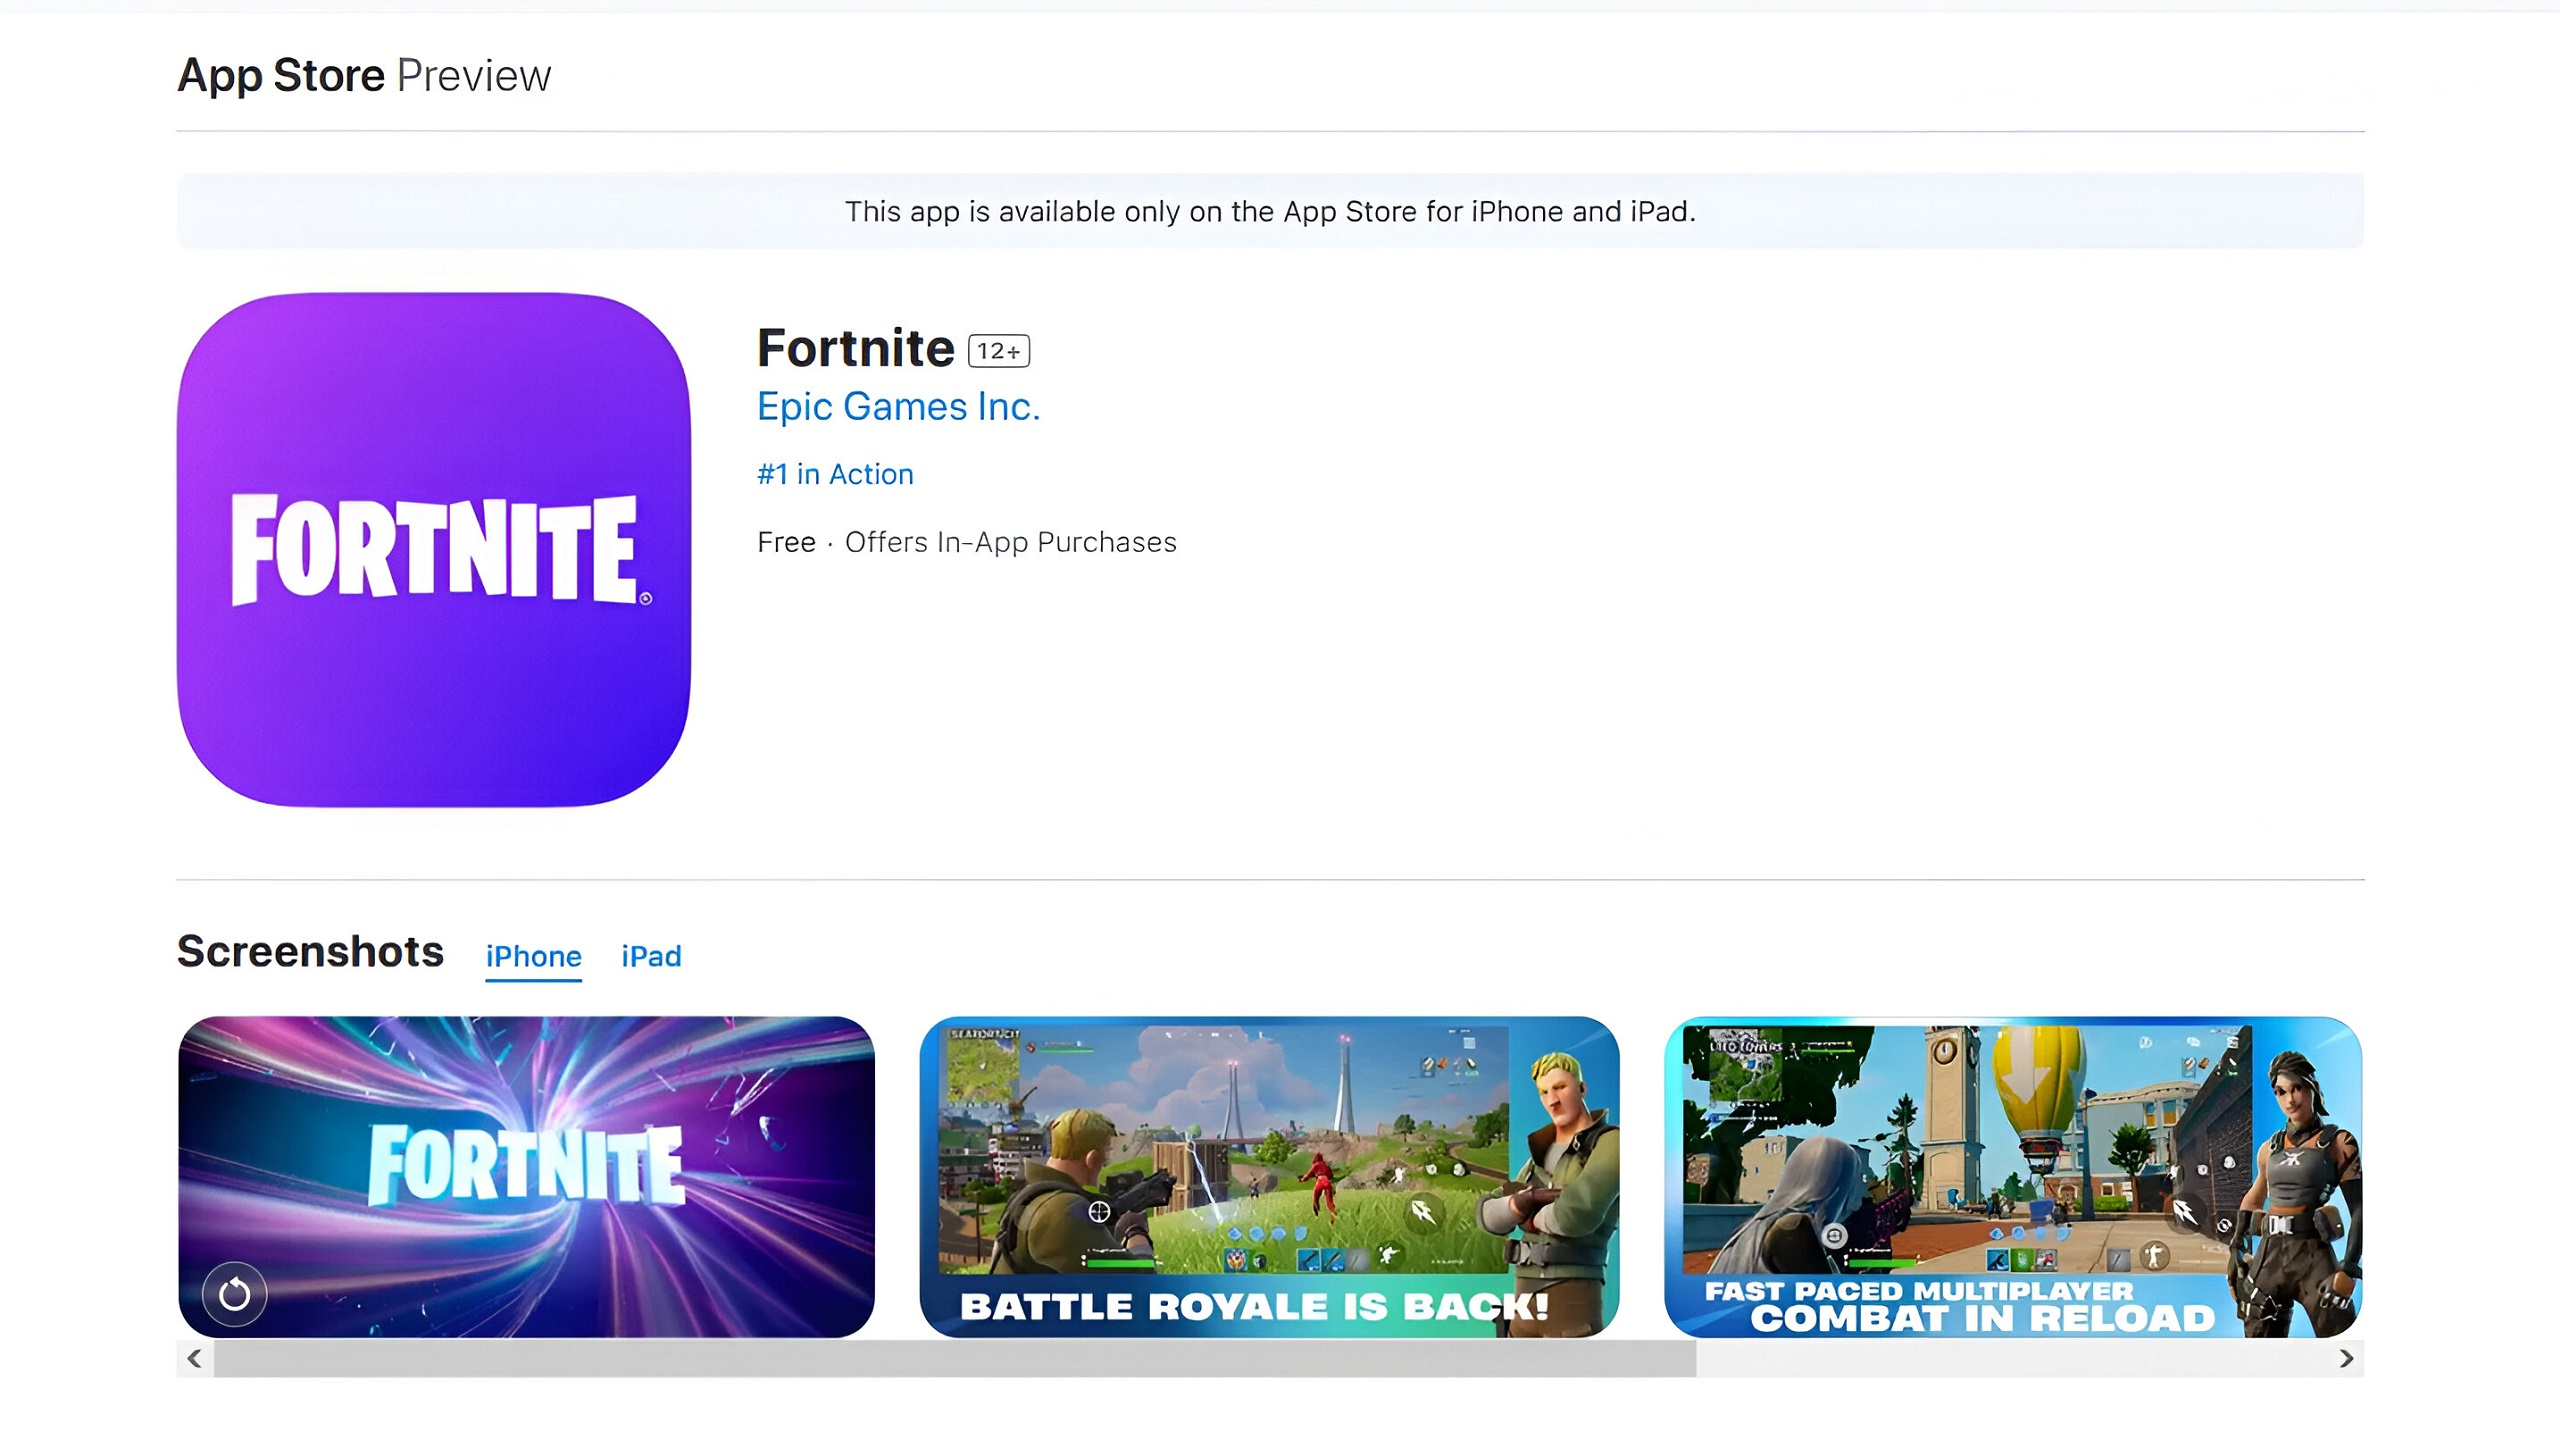The height and width of the screenshot is (1440, 2560).
Task: Click the App Store Preview heading
Action: [364, 76]
